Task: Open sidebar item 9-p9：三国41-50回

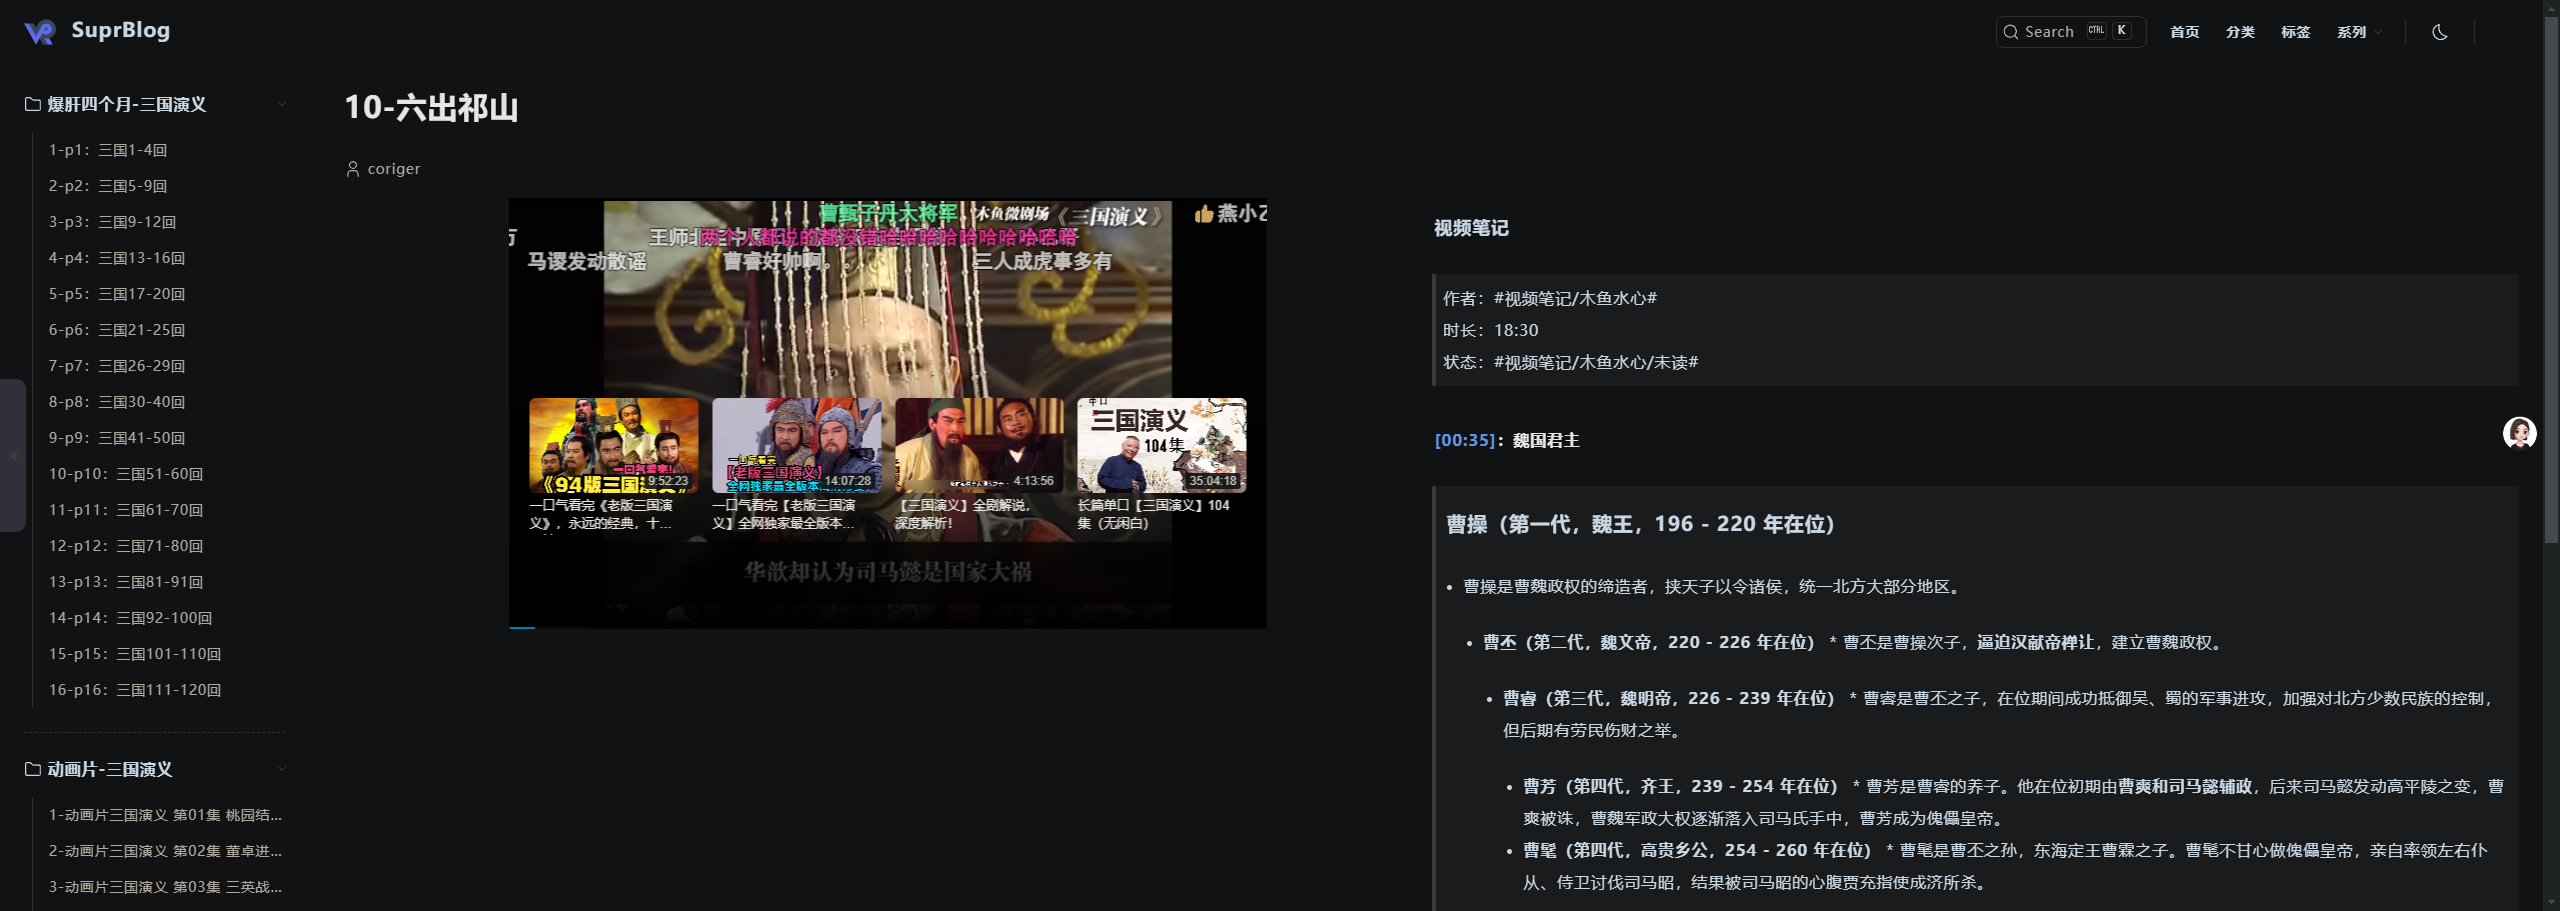Action: (117, 438)
